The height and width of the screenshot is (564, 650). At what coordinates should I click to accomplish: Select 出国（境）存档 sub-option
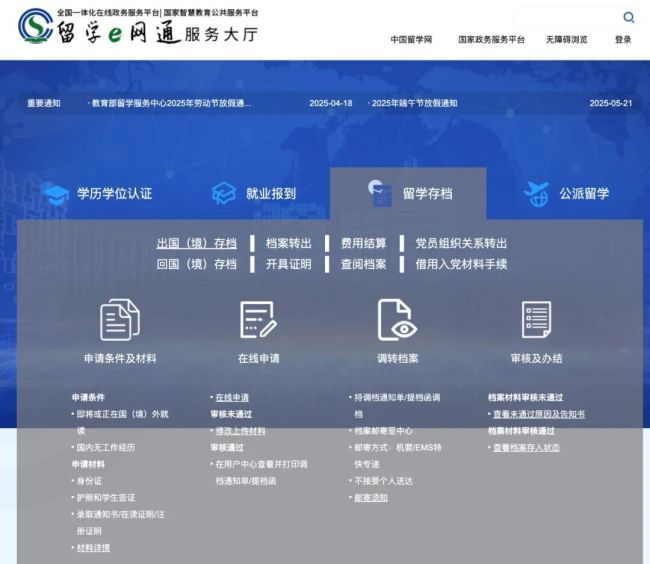(197, 243)
